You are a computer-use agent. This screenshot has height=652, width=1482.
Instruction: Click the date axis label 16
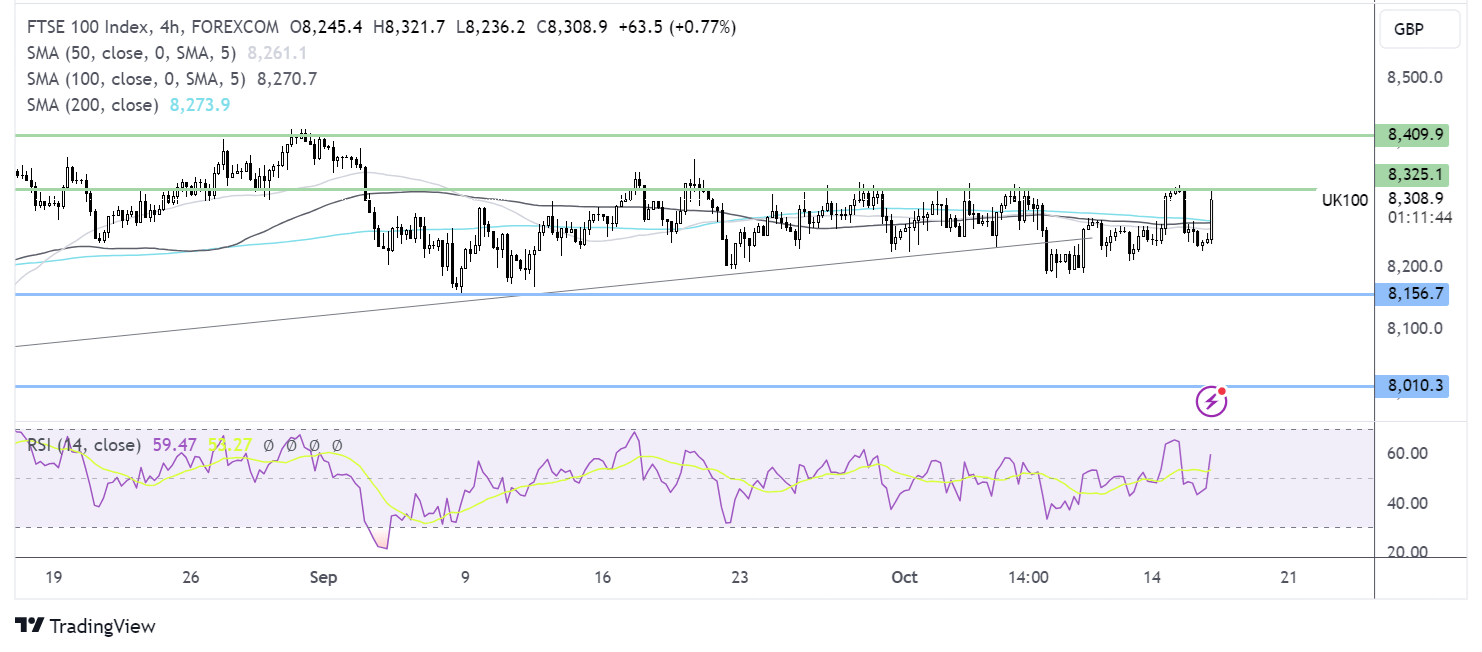(602, 577)
